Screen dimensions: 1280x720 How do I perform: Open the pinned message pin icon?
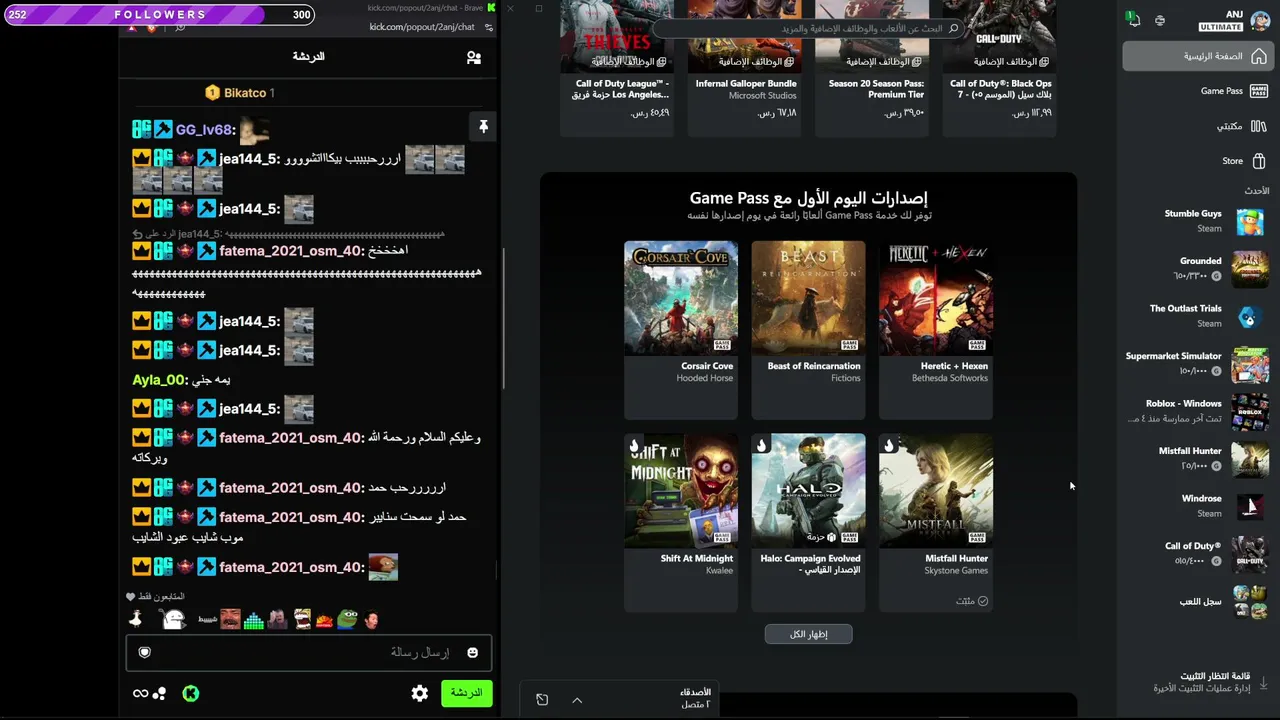coord(483,126)
